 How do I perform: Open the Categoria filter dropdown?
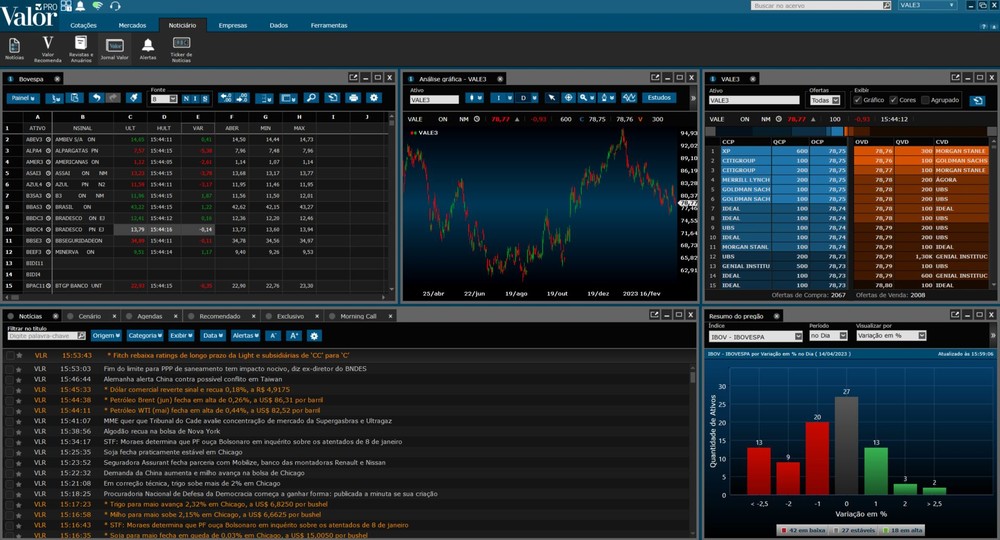point(144,336)
